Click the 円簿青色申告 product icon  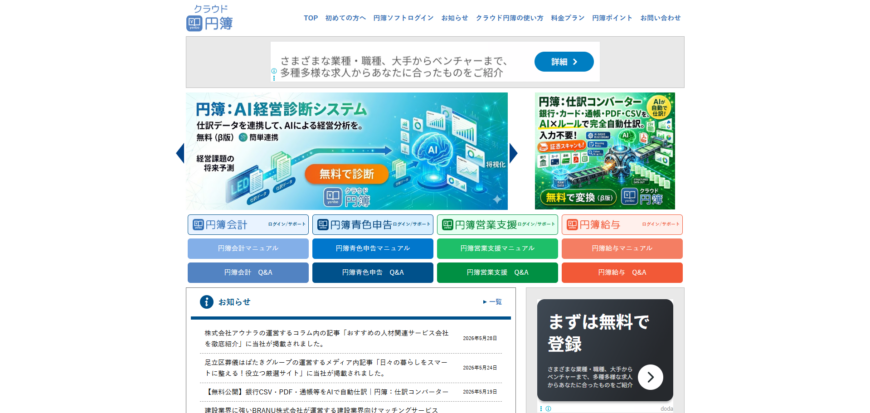323,225
